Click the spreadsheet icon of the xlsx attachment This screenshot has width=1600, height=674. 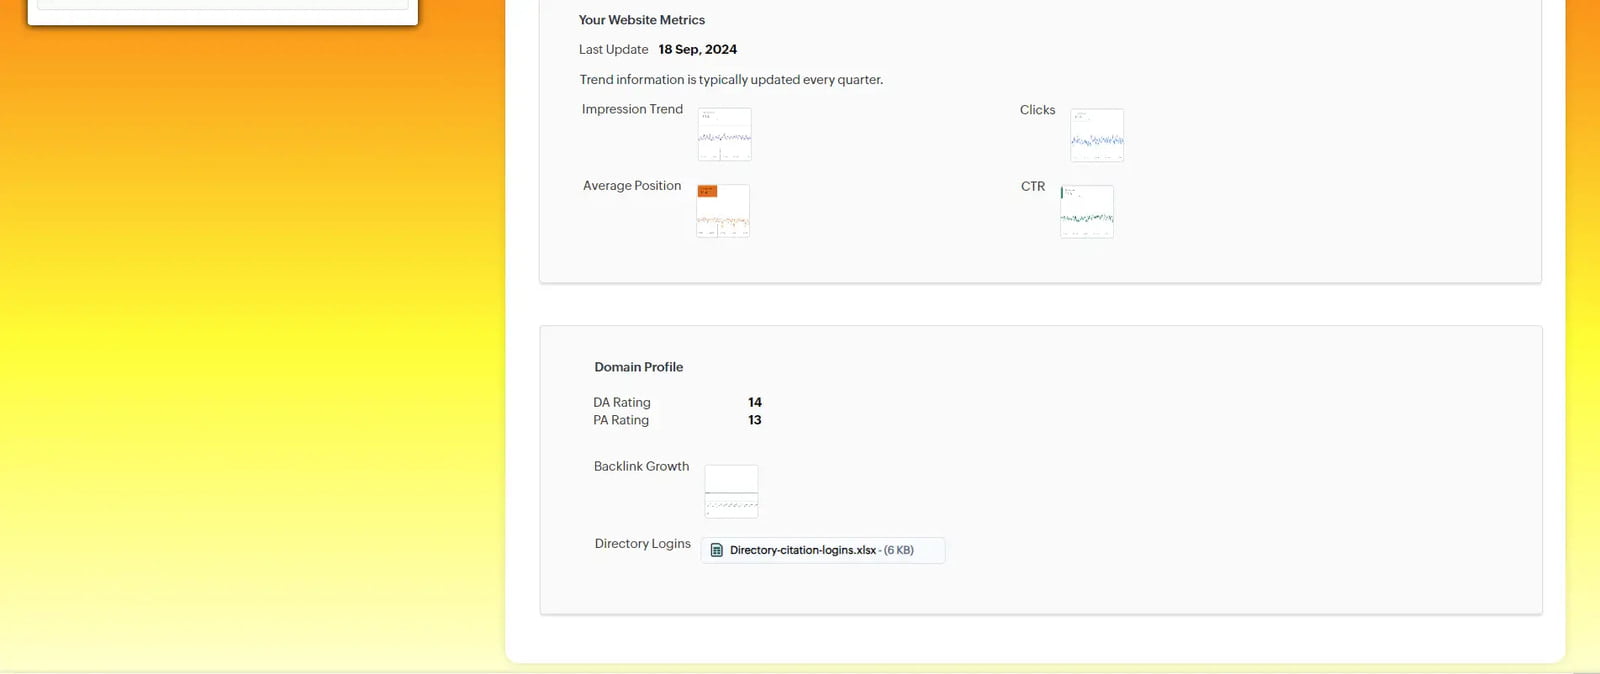(716, 550)
